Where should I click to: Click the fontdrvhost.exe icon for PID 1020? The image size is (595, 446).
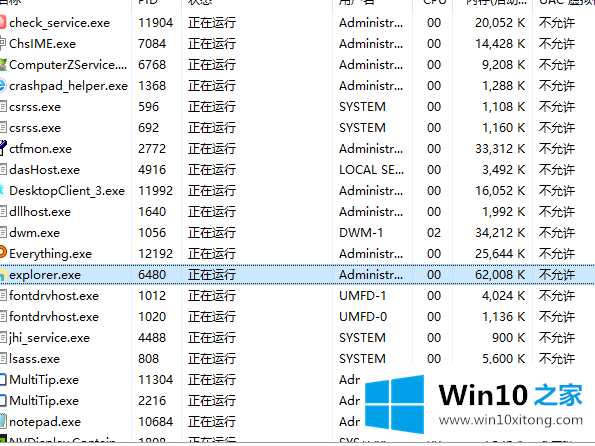(3, 316)
